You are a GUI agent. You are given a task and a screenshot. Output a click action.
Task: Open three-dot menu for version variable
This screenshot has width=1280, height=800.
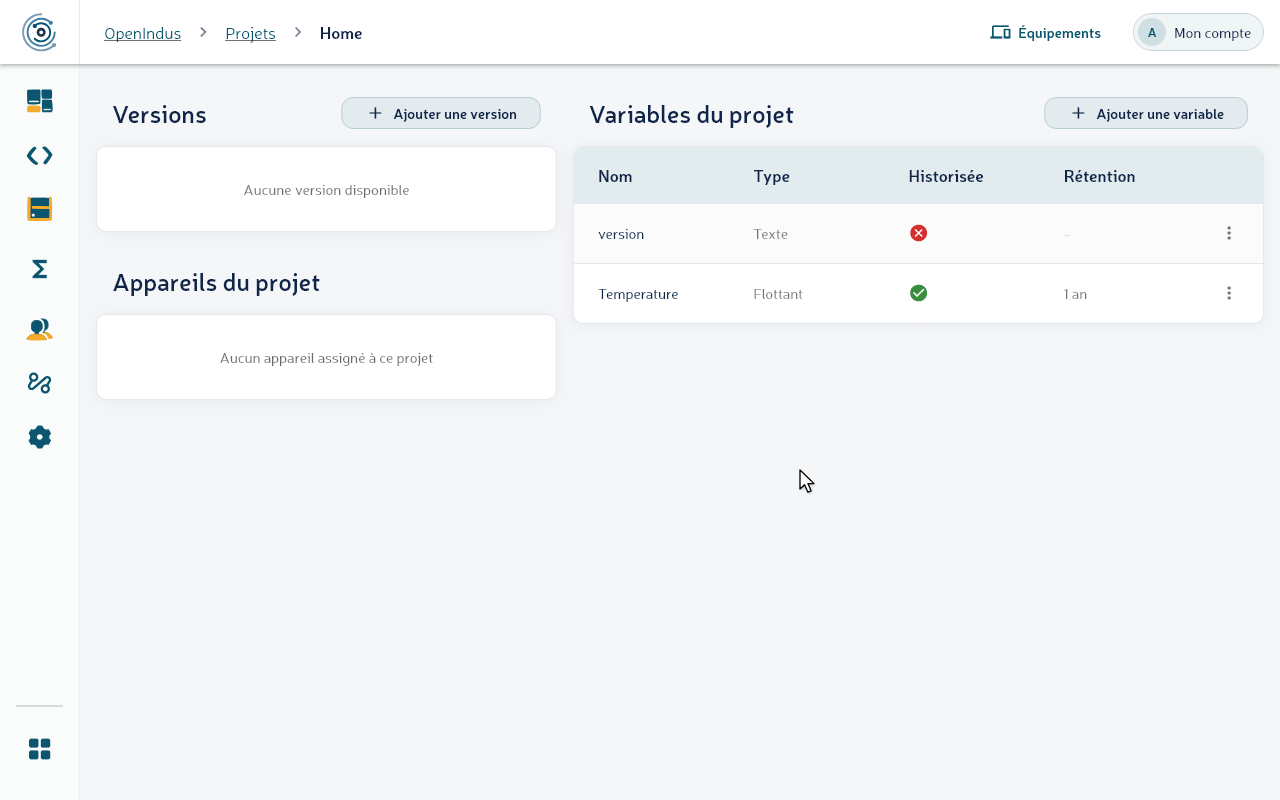(1229, 233)
